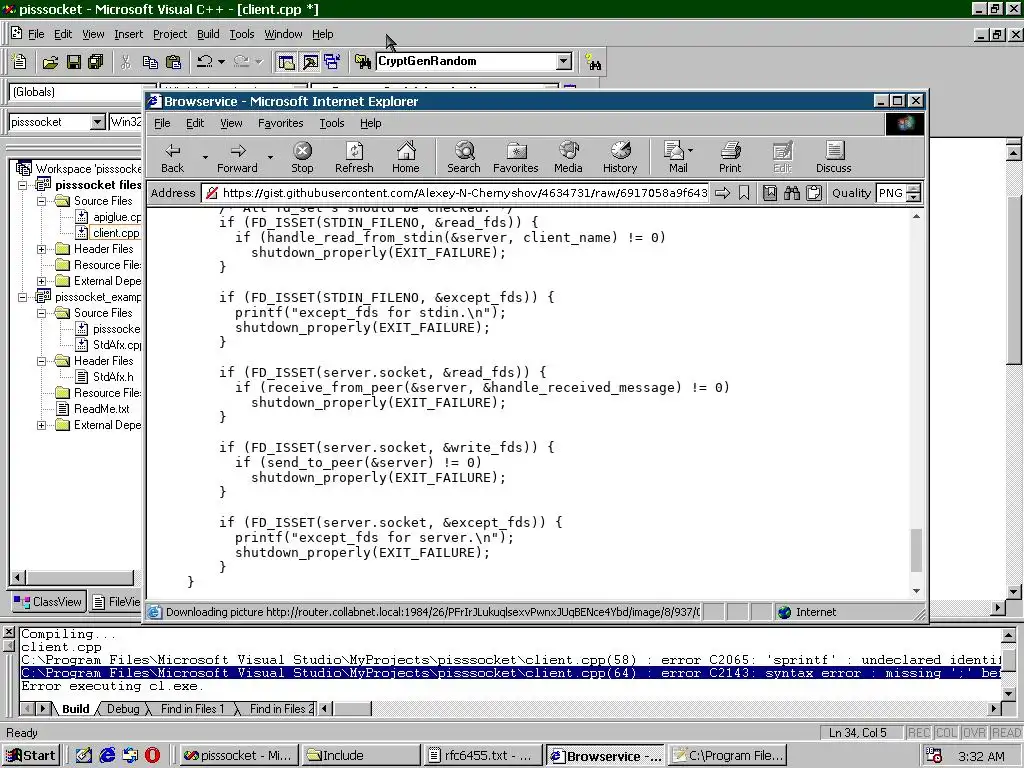This screenshot has height=768, width=1024.
Task: Click the bookmarks book icon
Action: (x=770, y=193)
